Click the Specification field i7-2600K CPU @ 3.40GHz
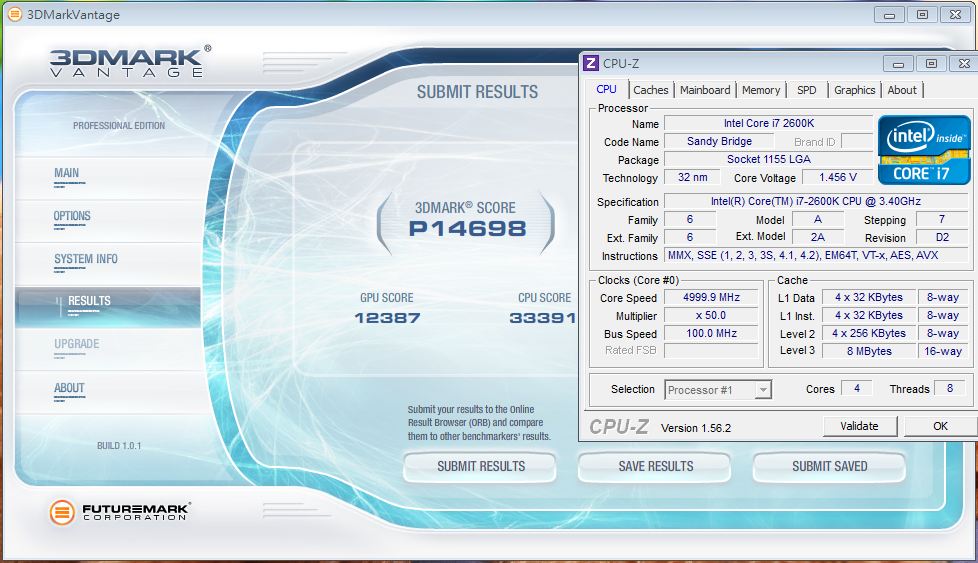 tap(816, 201)
